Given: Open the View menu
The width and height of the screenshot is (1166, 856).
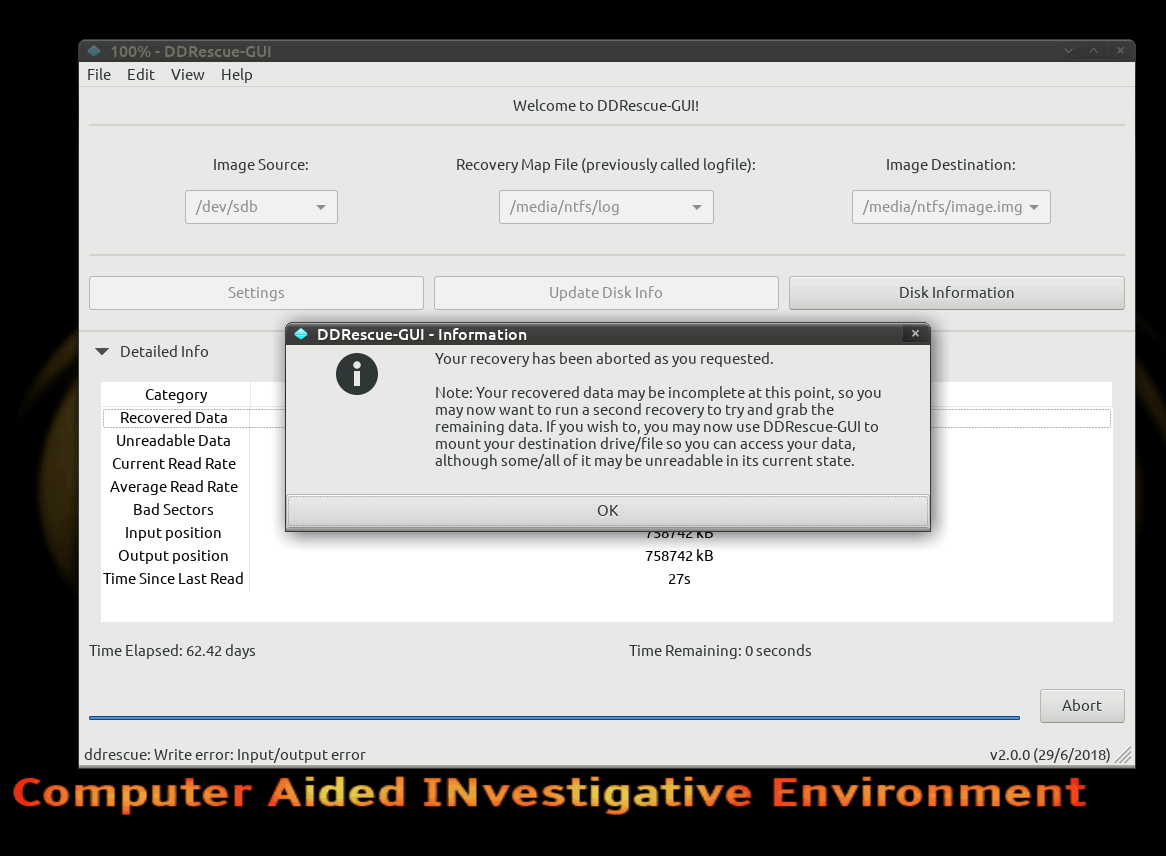Looking at the screenshot, I should click(x=187, y=74).
